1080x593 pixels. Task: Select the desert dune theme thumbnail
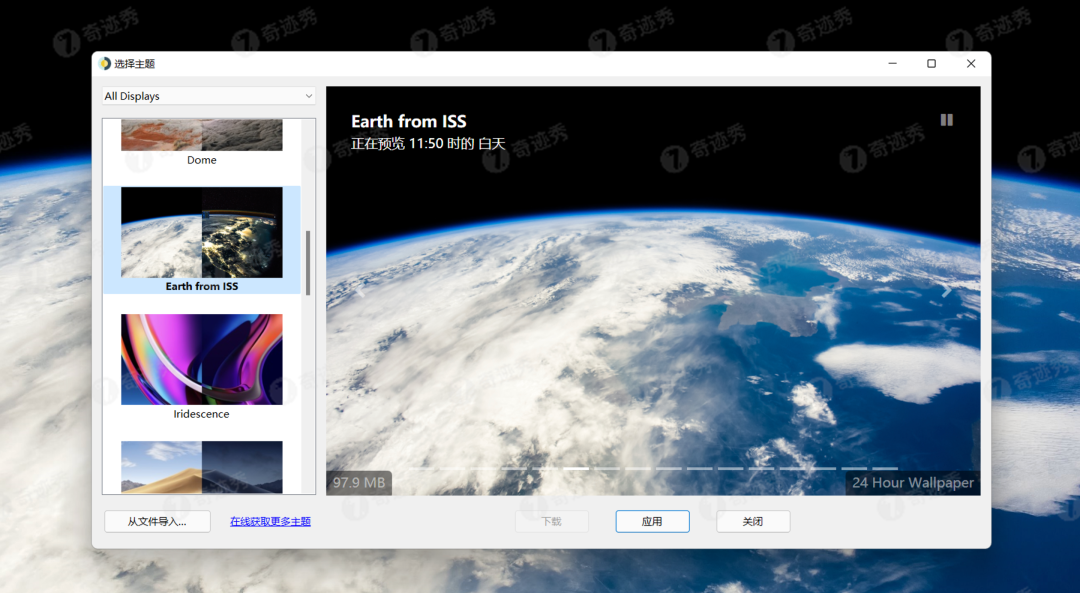202,467
